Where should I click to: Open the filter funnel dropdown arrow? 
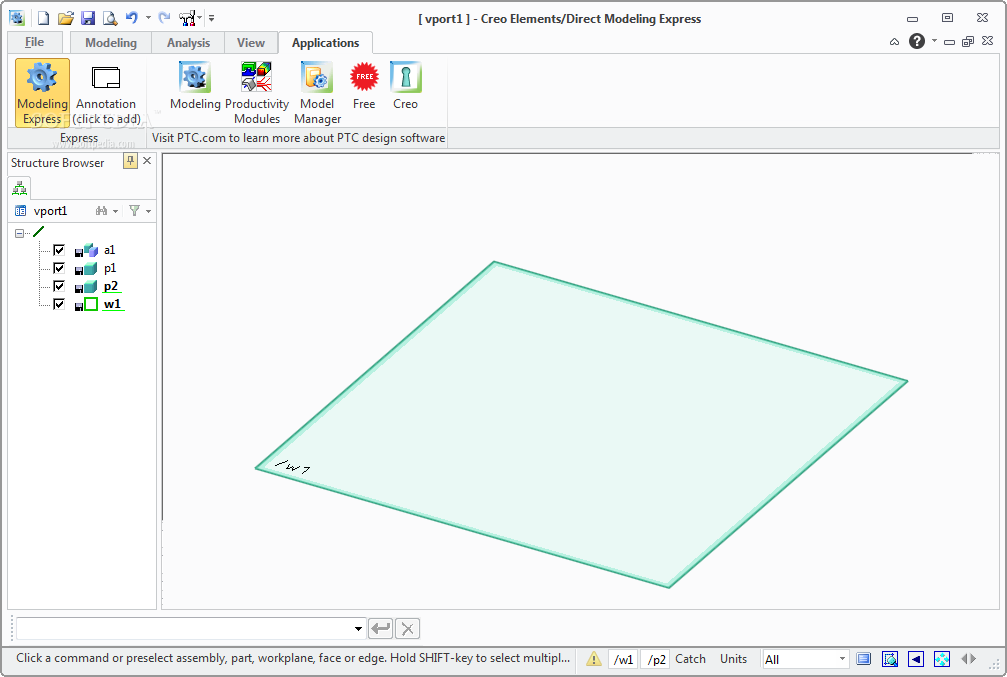[148, 211]
